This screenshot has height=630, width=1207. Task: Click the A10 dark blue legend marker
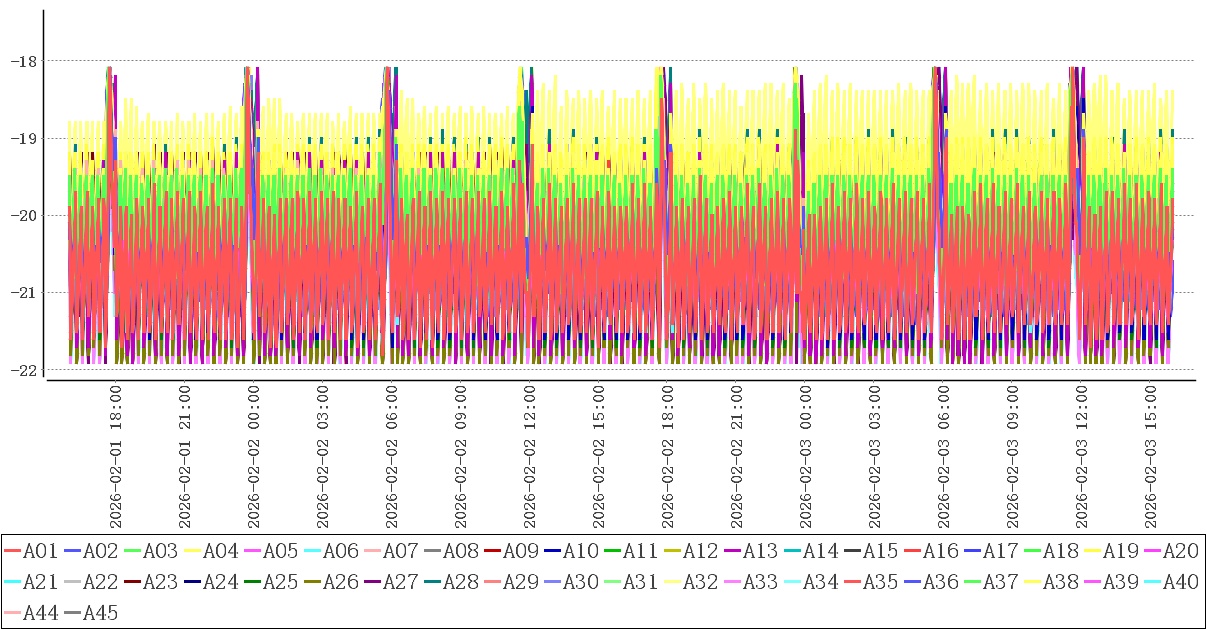click(553, 551)
